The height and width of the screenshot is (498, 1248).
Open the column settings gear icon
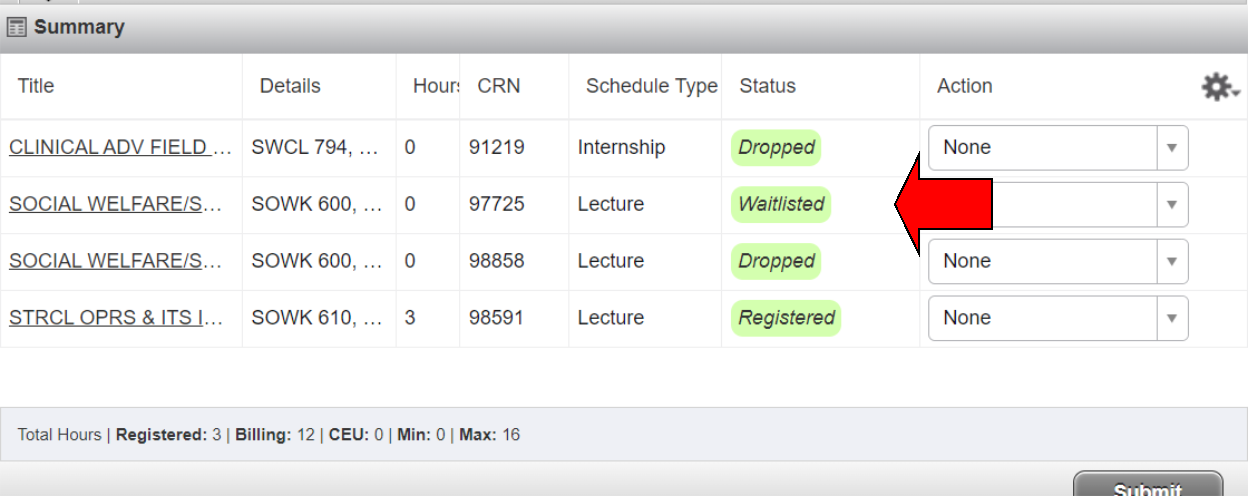tap(1218, 87)
